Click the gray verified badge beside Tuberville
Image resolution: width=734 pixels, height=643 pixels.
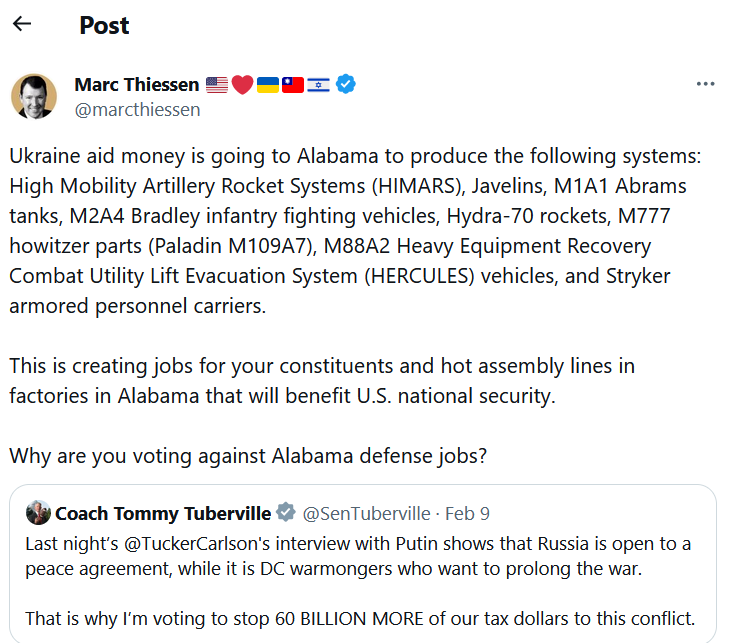(x=286, y=514)
